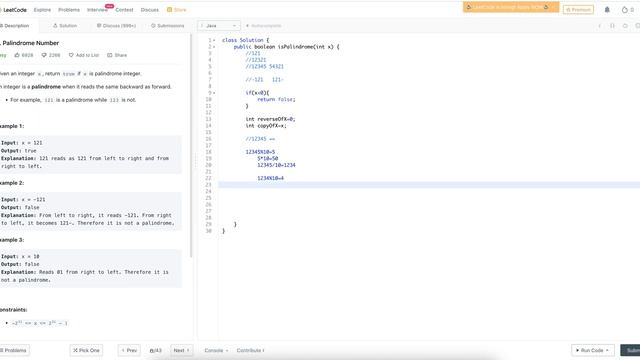Click the Submit button
This screenshot has width=640, height=360.
pyautogui.click(x=631, y=351)
